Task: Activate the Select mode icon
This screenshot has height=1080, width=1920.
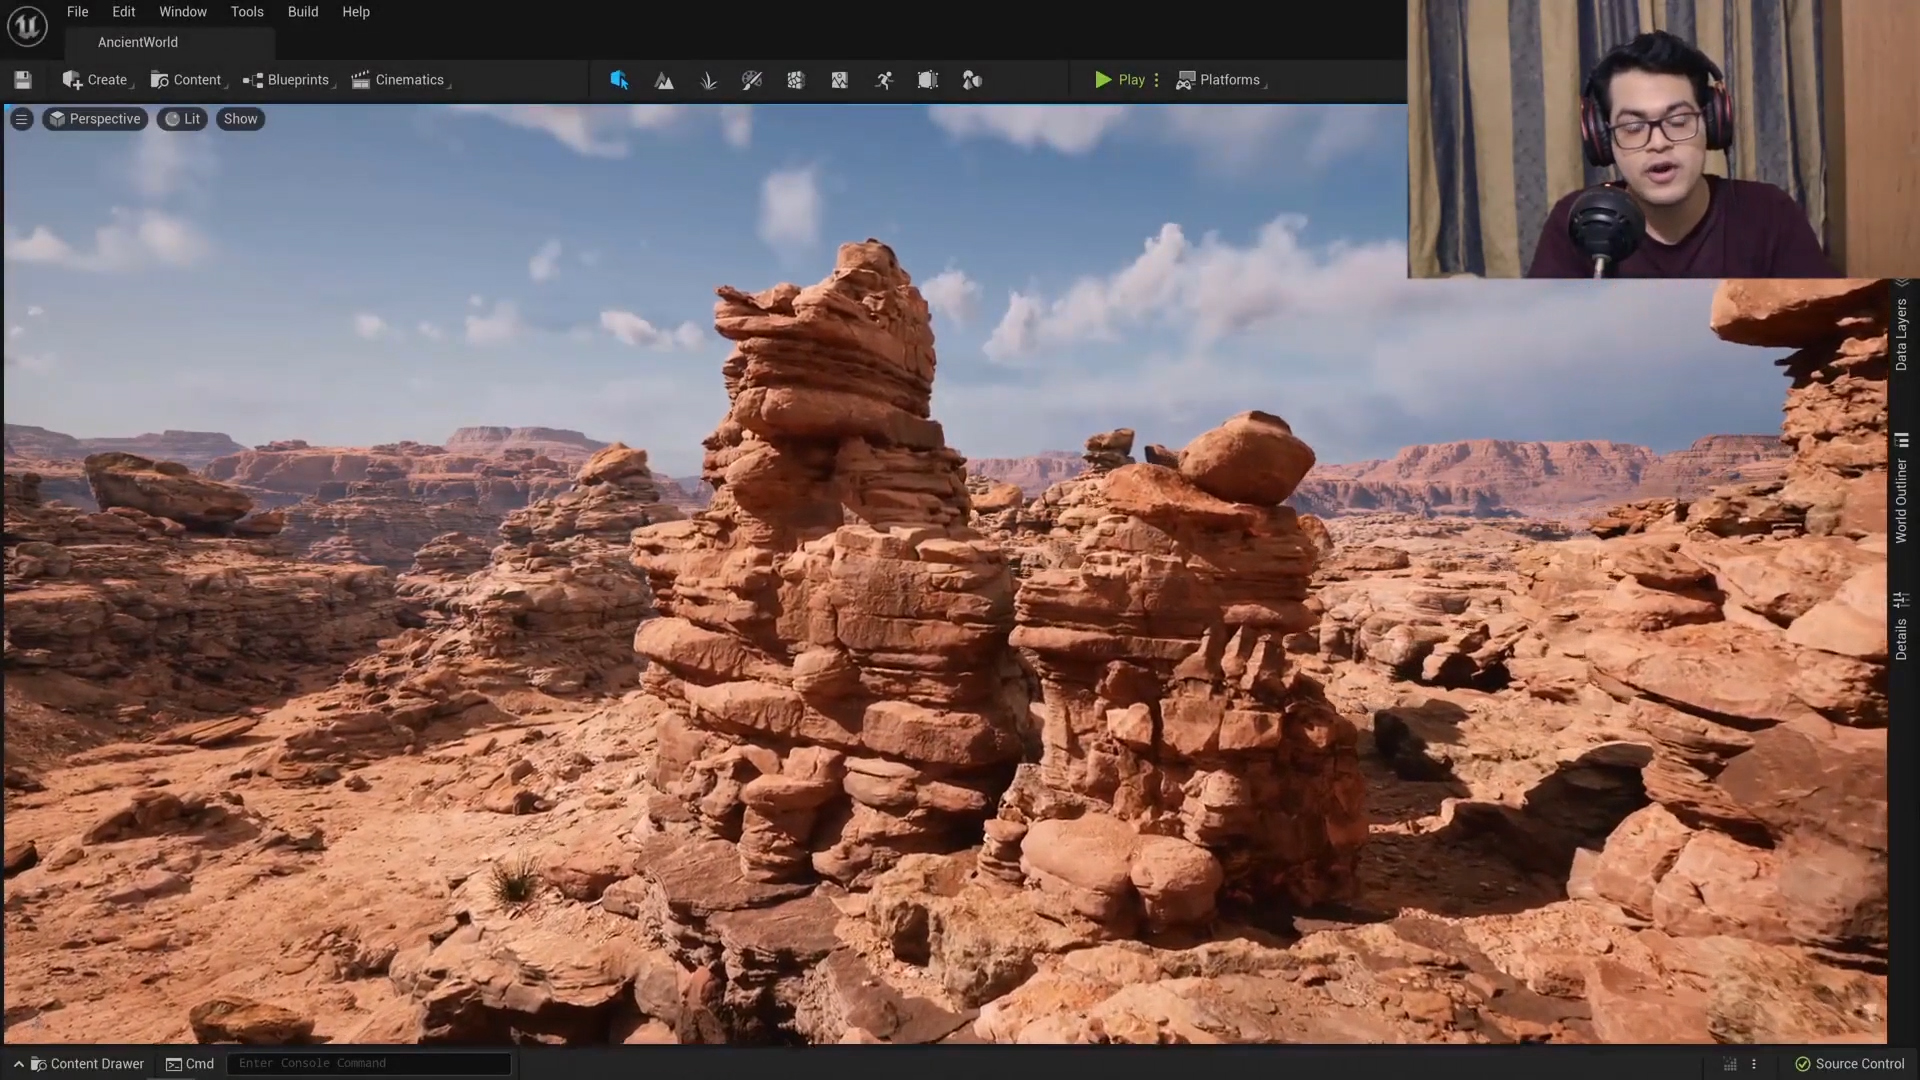Action: pyautogui.click(x=619, y=80)
